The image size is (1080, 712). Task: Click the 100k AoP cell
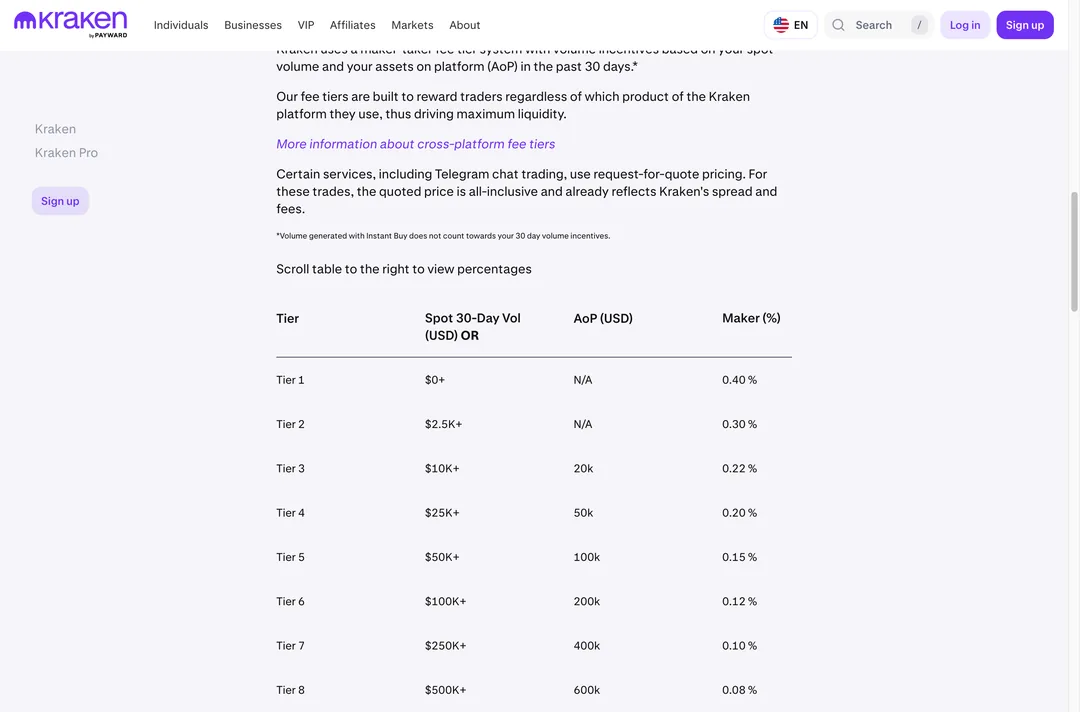pos(587,557)
